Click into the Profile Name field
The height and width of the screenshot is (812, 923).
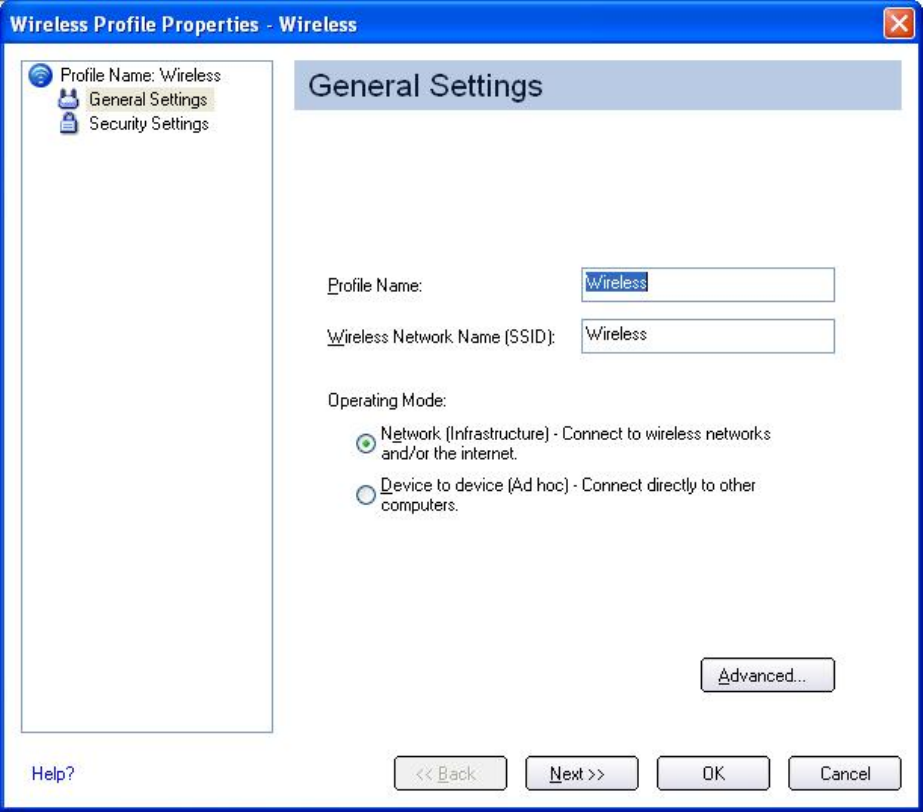[708, 285]
